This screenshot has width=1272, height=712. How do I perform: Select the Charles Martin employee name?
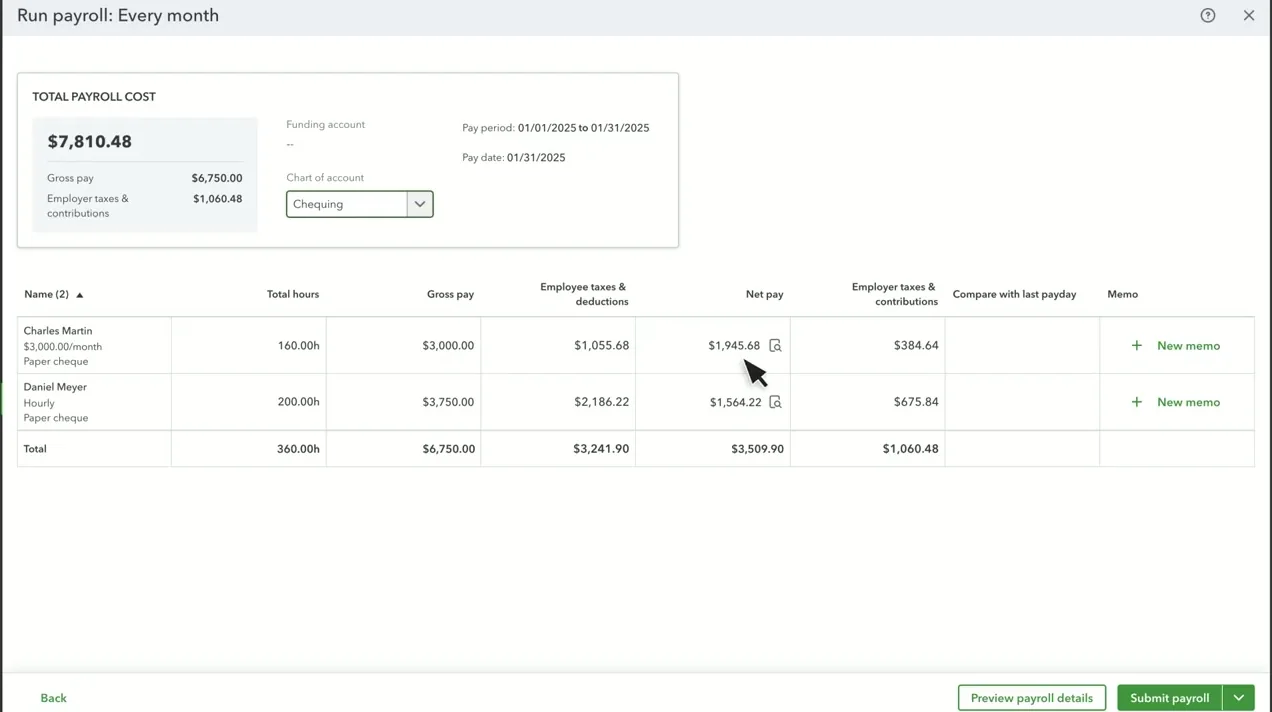coord(58,331)
